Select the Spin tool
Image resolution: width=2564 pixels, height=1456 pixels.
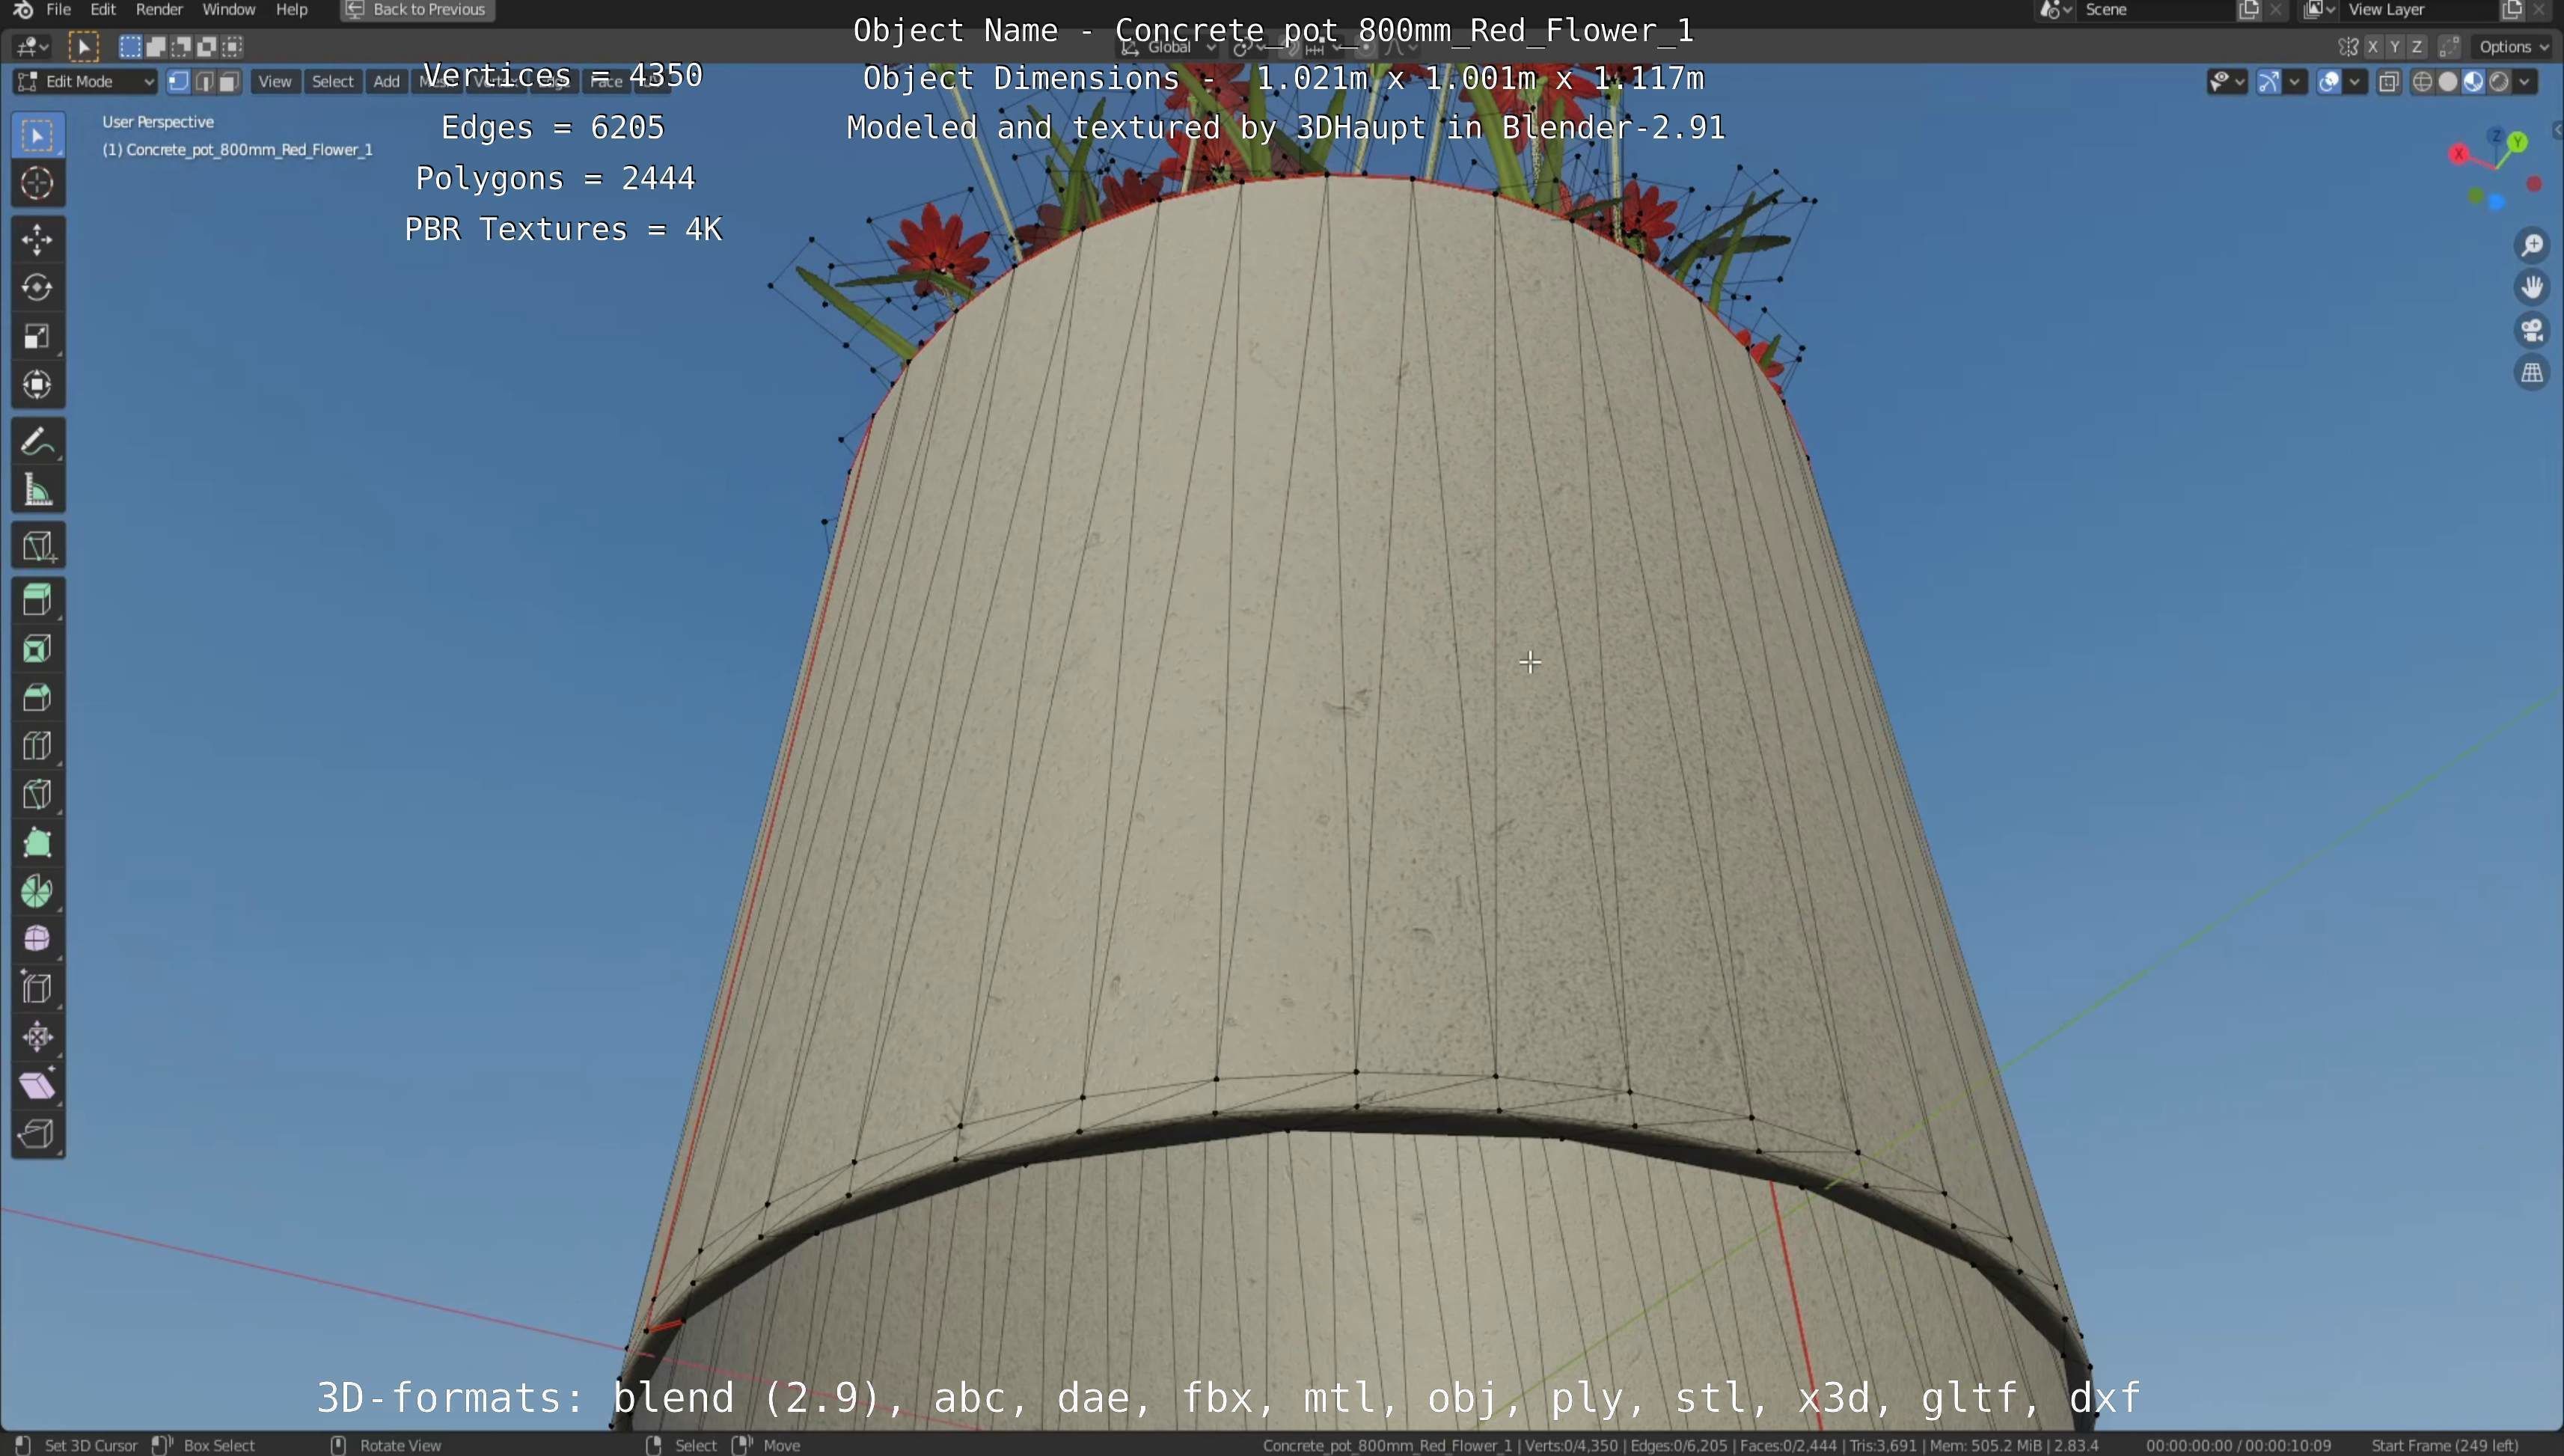(x=38, y=891)
